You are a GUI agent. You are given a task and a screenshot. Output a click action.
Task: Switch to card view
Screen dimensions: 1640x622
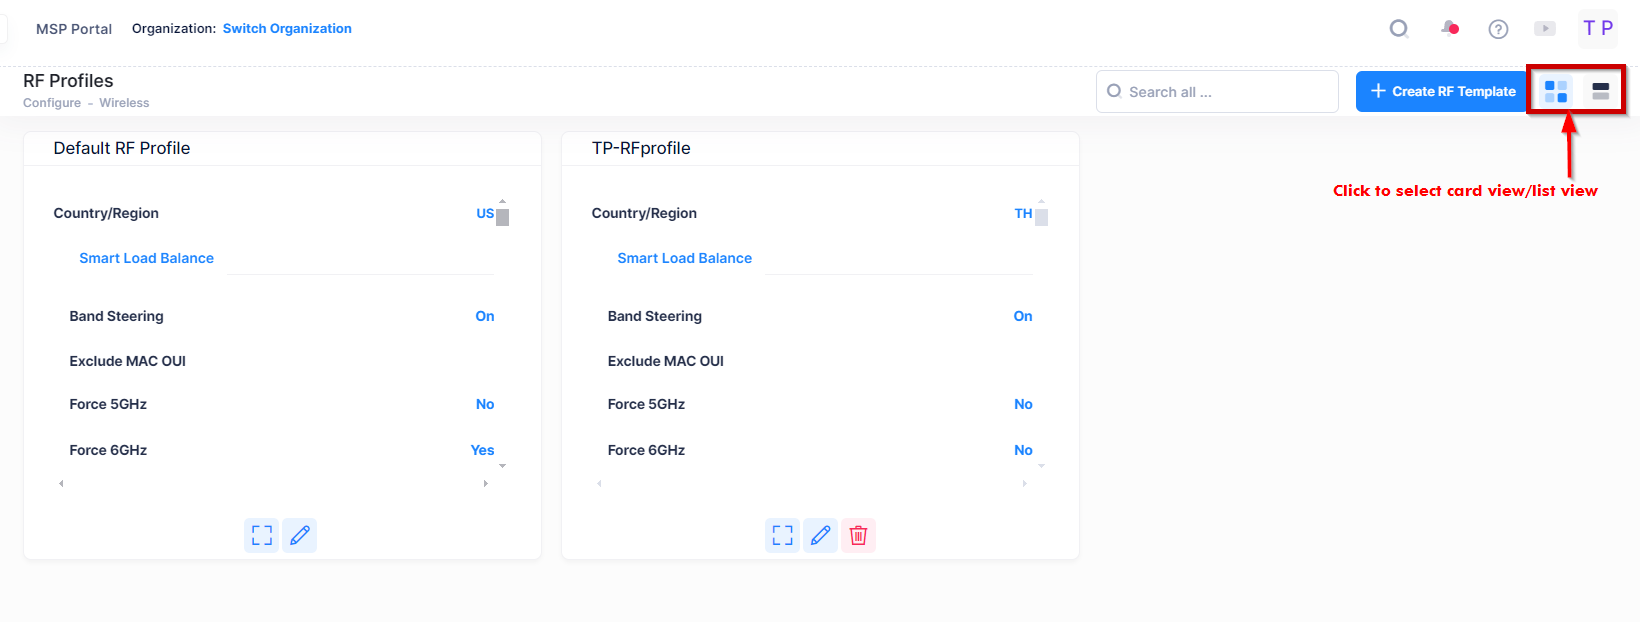click(1555, 90)
